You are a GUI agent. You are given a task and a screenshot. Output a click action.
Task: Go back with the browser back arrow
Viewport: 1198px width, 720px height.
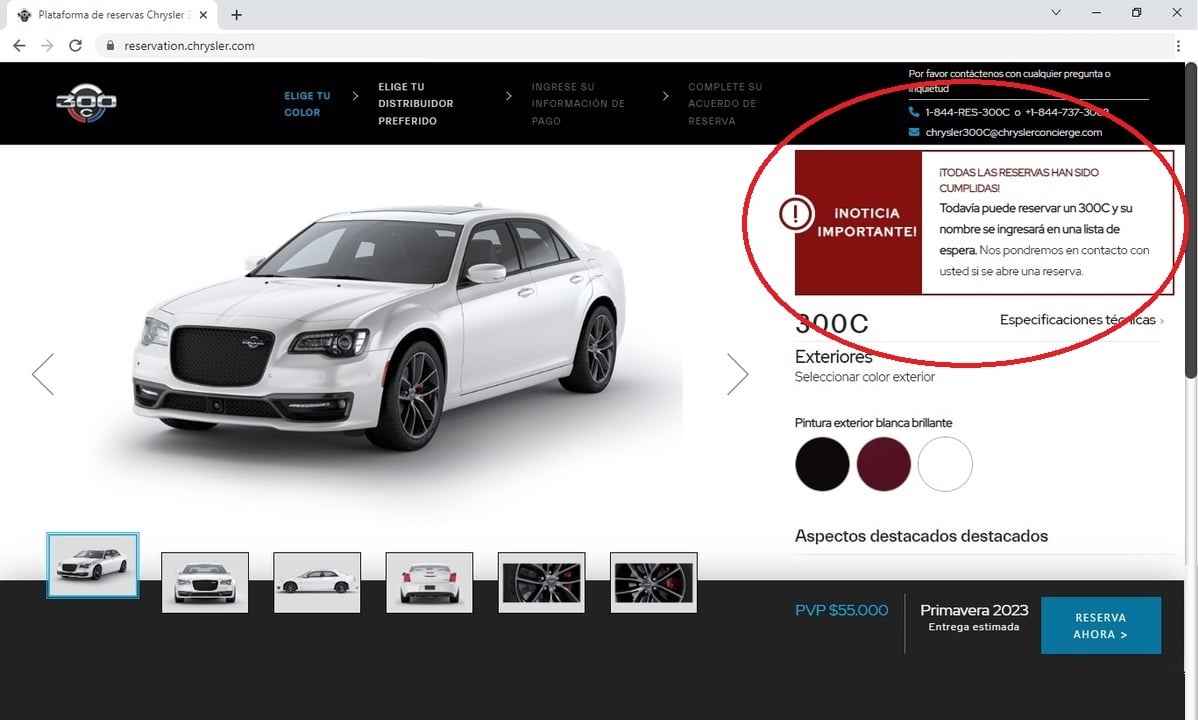19,46
